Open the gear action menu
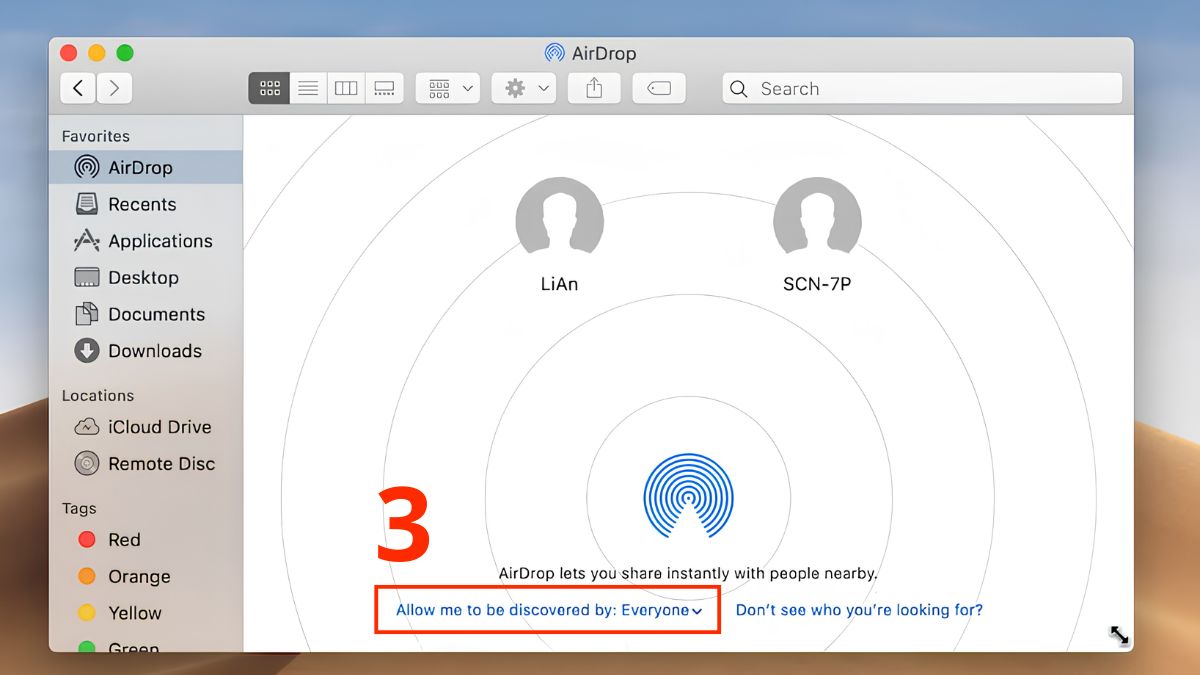 coord(525,88)
